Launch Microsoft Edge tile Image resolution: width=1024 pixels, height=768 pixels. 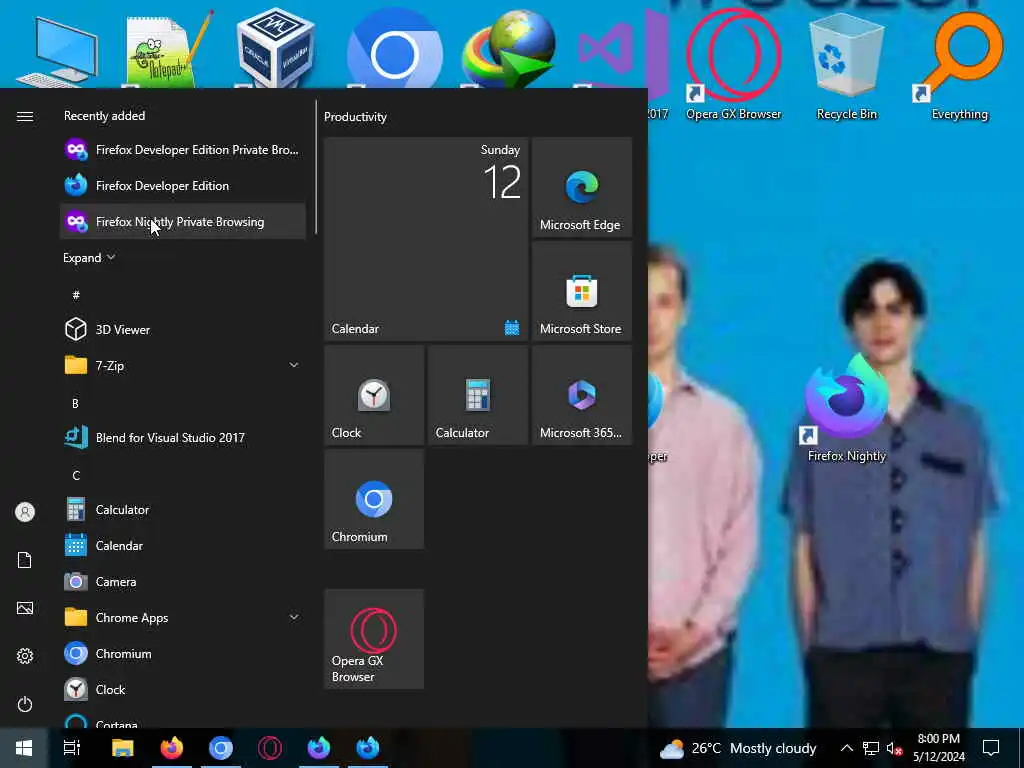click(x=582, y=187)
